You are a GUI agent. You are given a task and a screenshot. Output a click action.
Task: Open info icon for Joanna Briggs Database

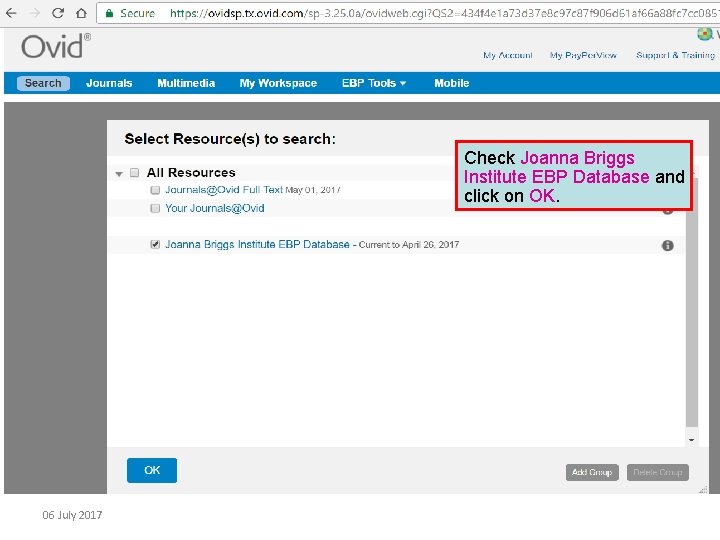(667, 246)
